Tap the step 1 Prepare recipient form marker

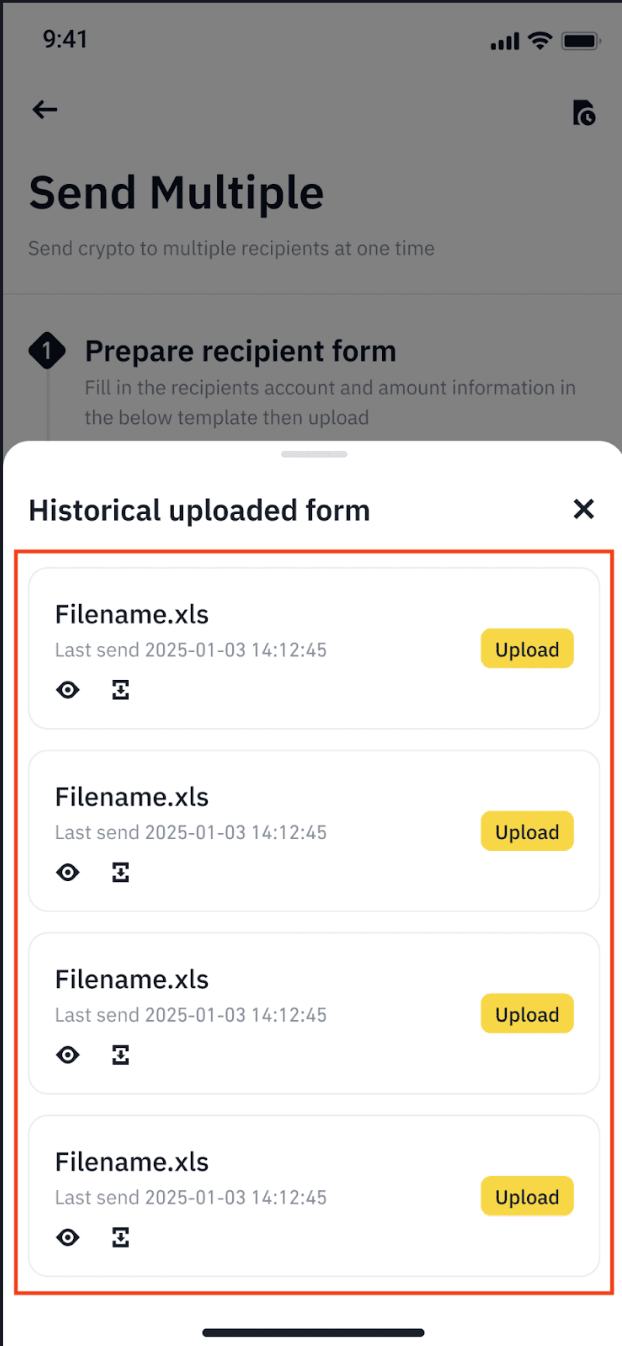47,351
